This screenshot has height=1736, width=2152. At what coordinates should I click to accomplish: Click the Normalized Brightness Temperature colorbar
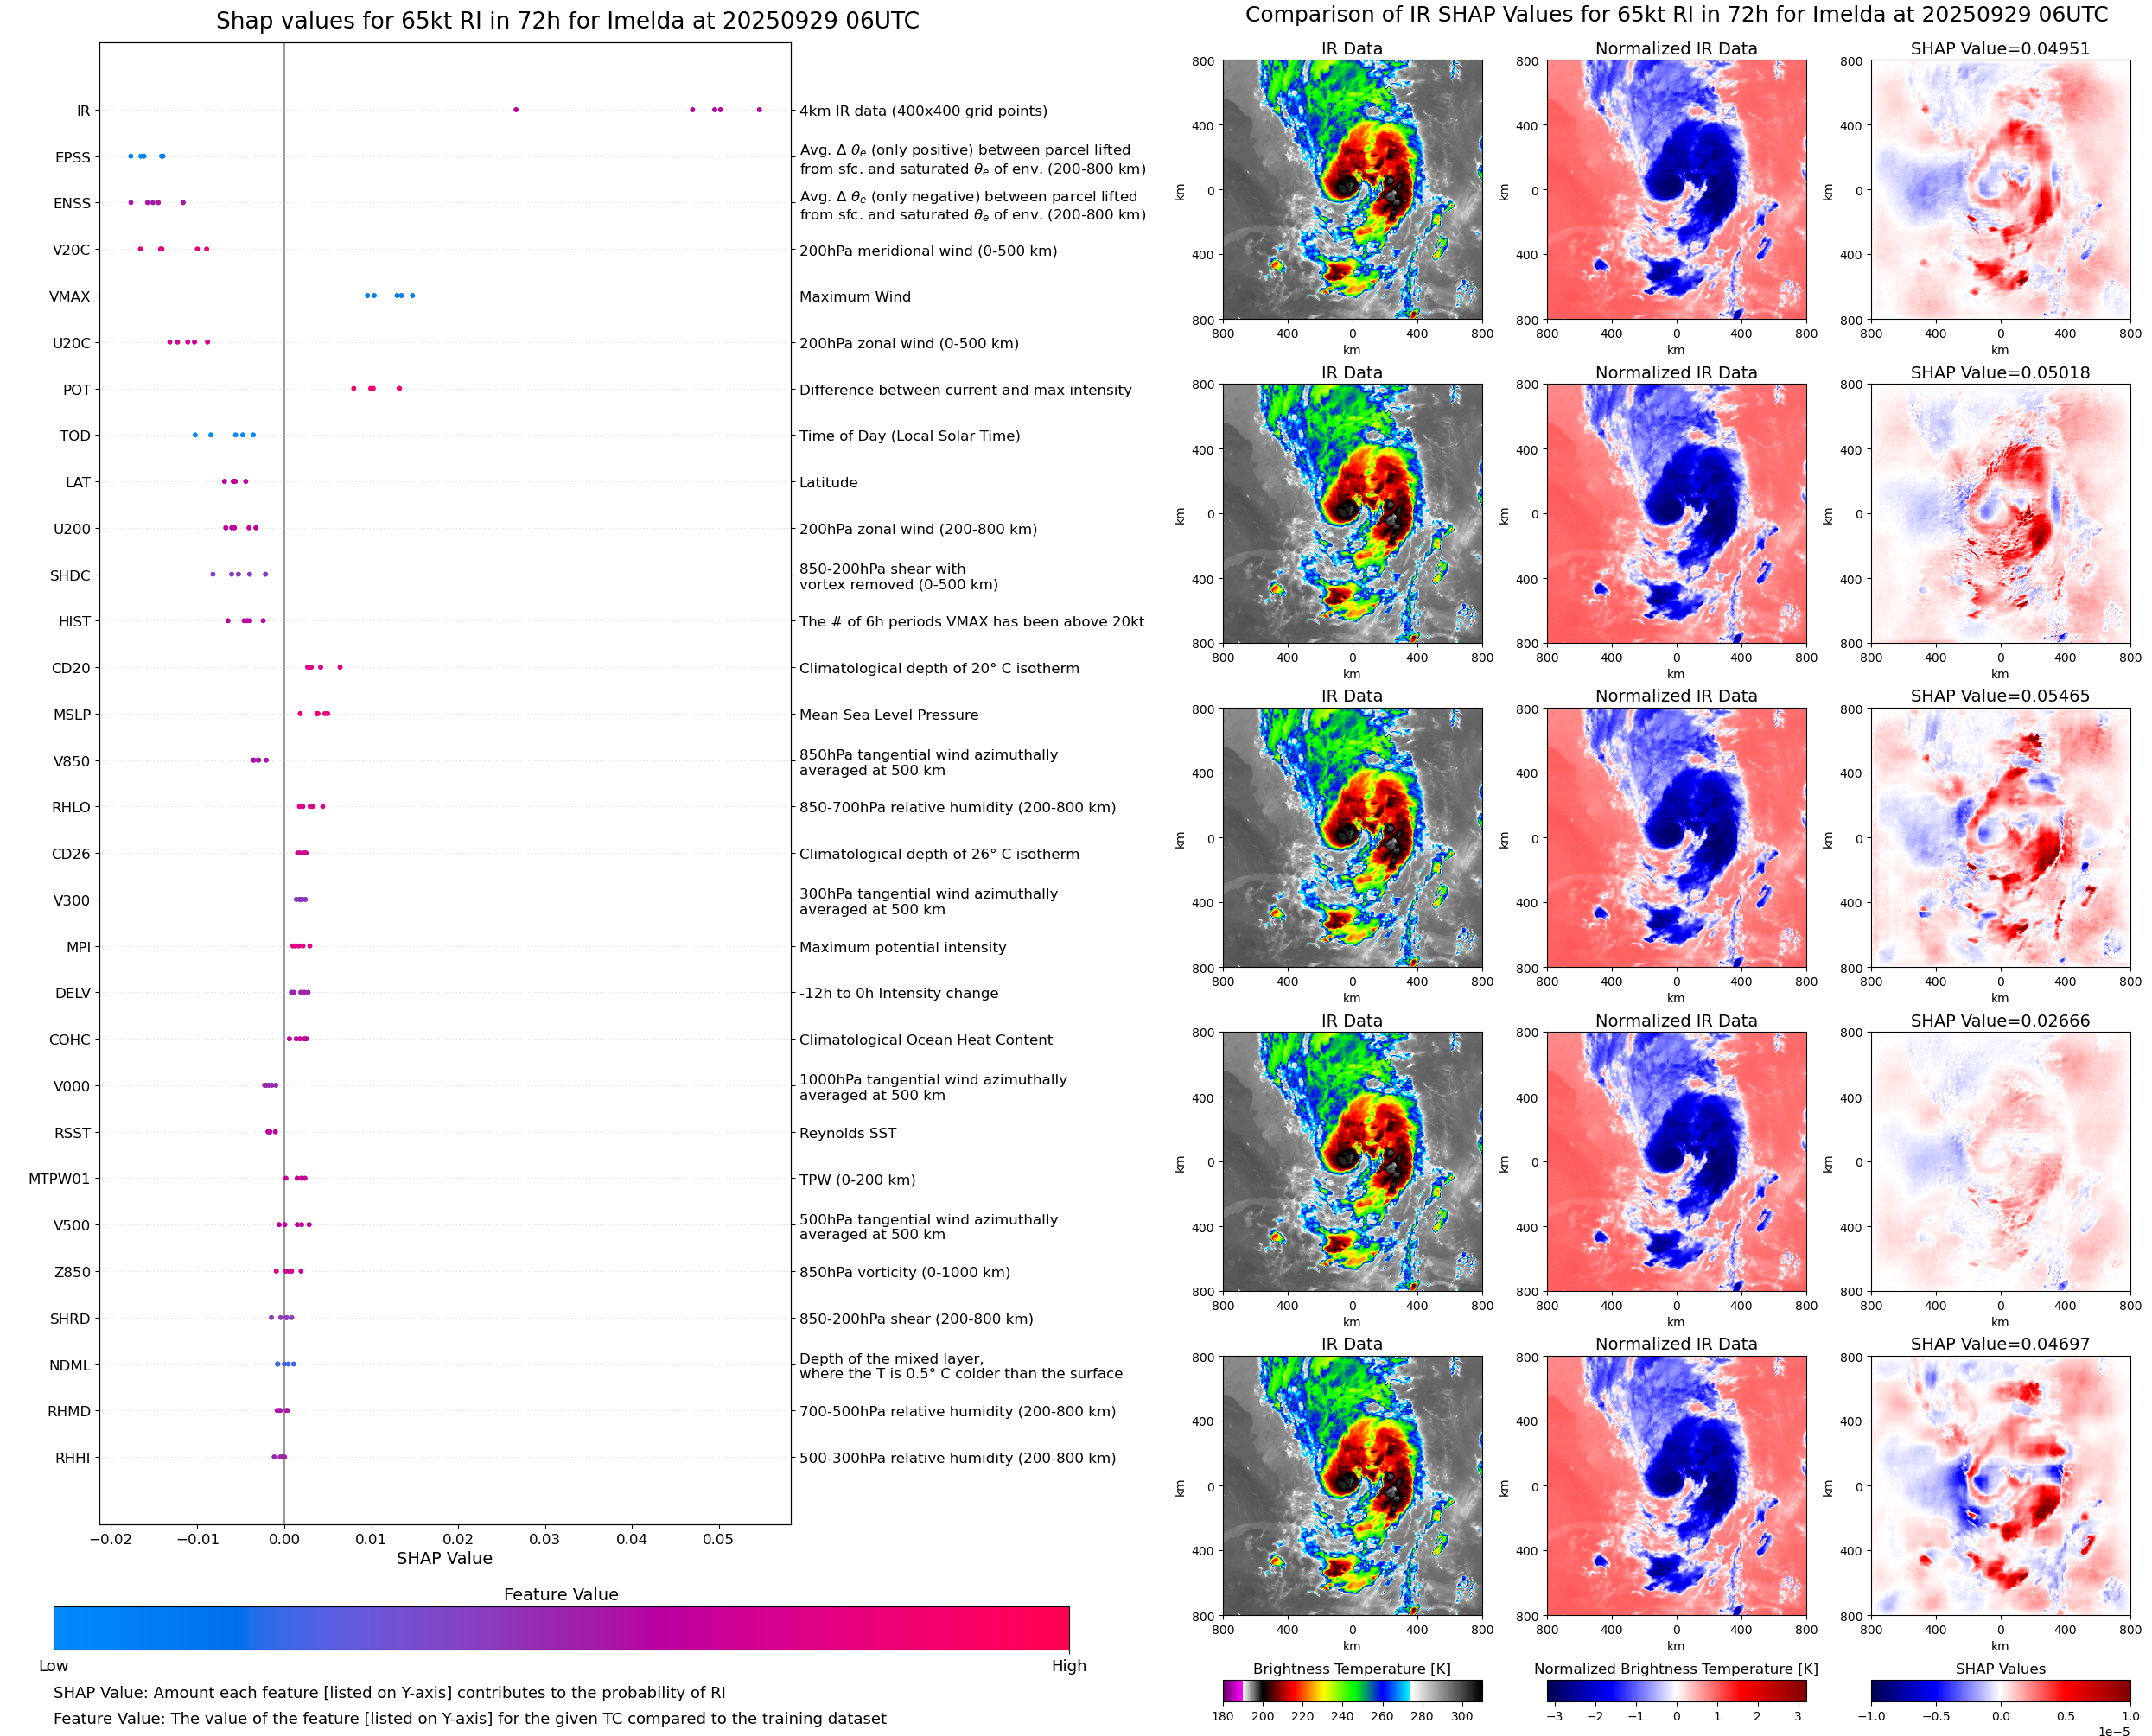coord(1676,1691)
